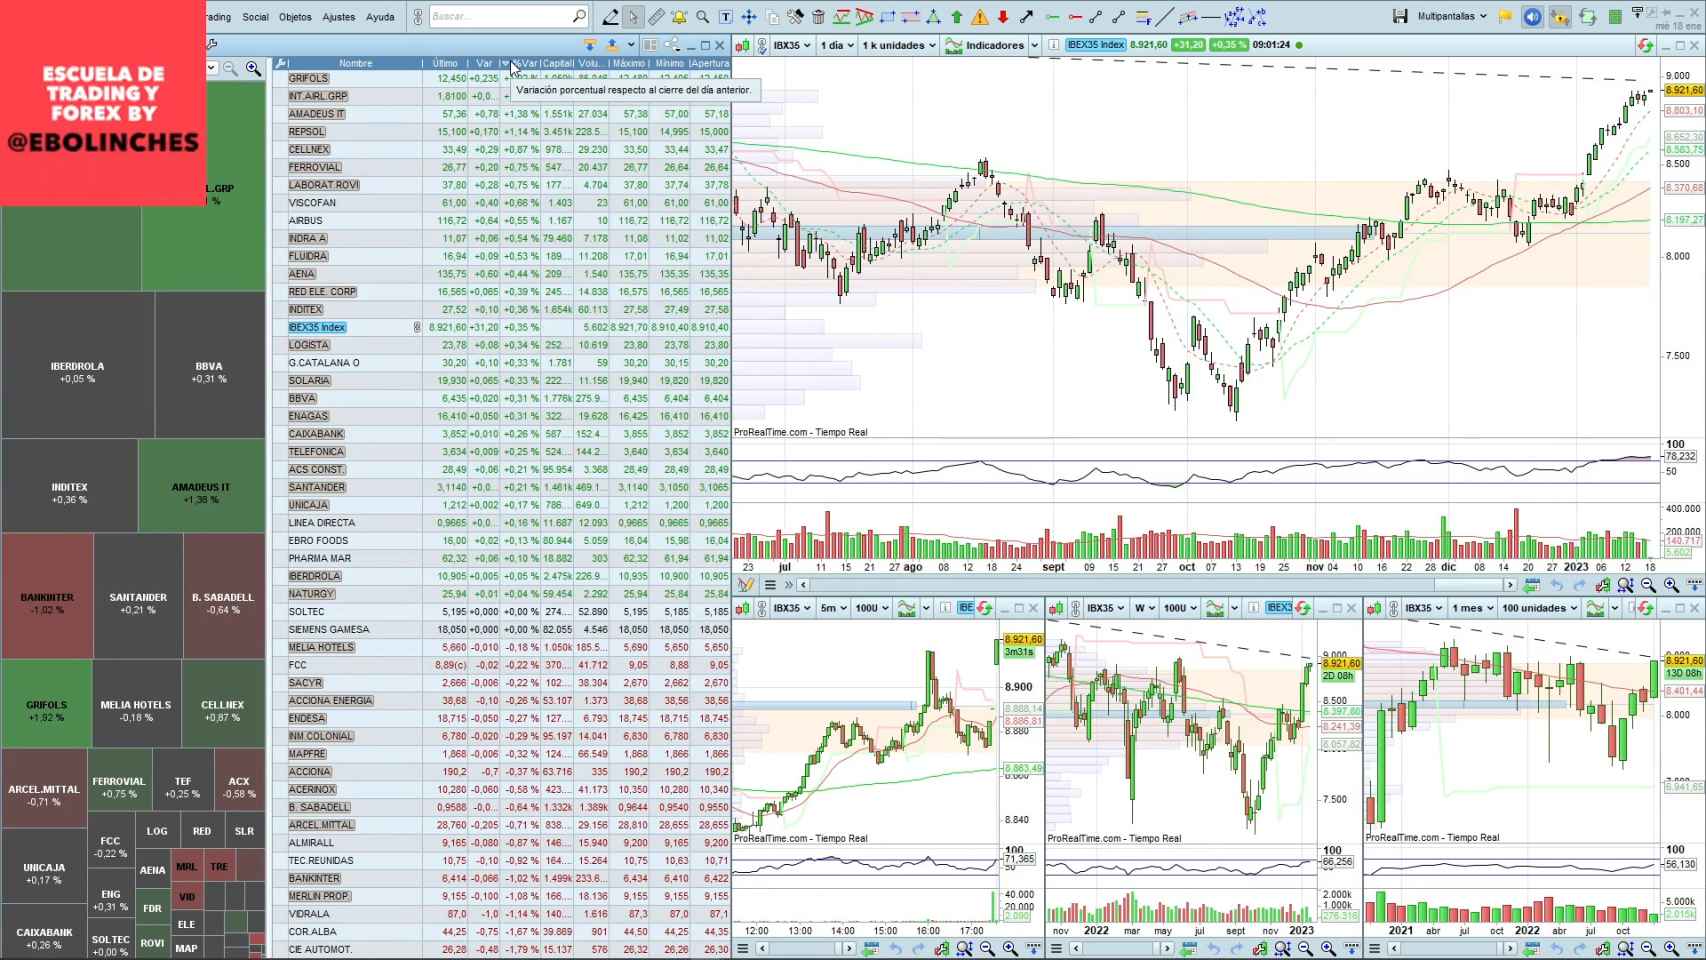Viewport: 1706px width, 960px height.
Task: Select the red down arrow marker
Action: coord(1003,16)
